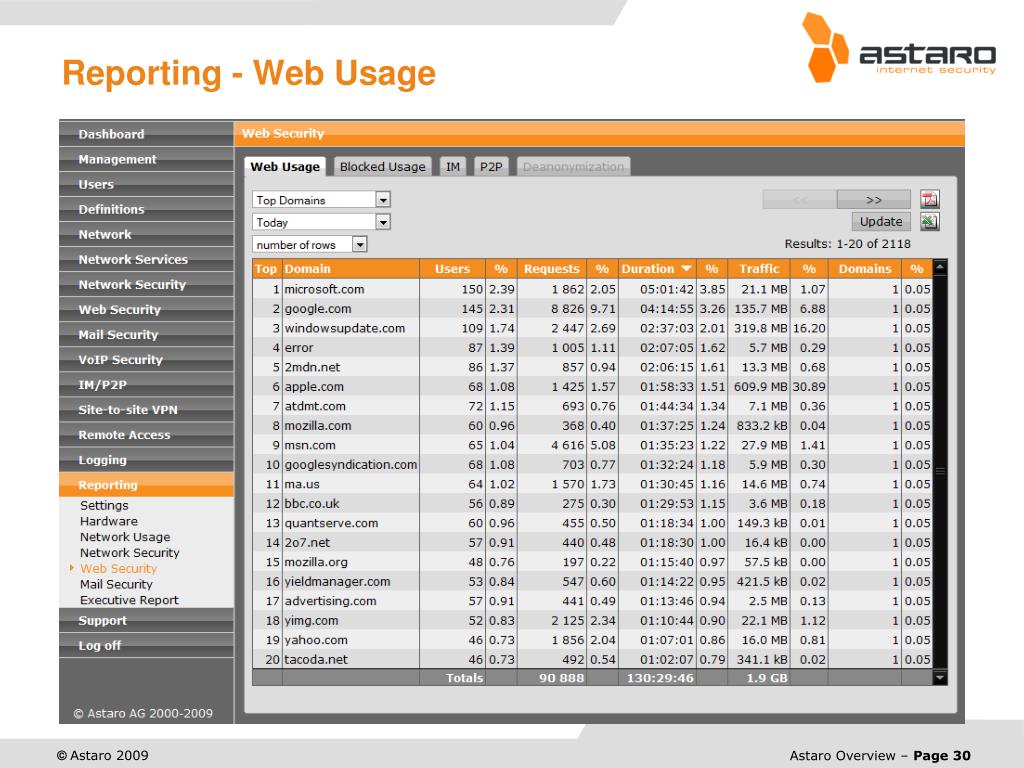Sort table by Requests column header
This screenshot has width=1024, height=768.
[x=551, y=268]
